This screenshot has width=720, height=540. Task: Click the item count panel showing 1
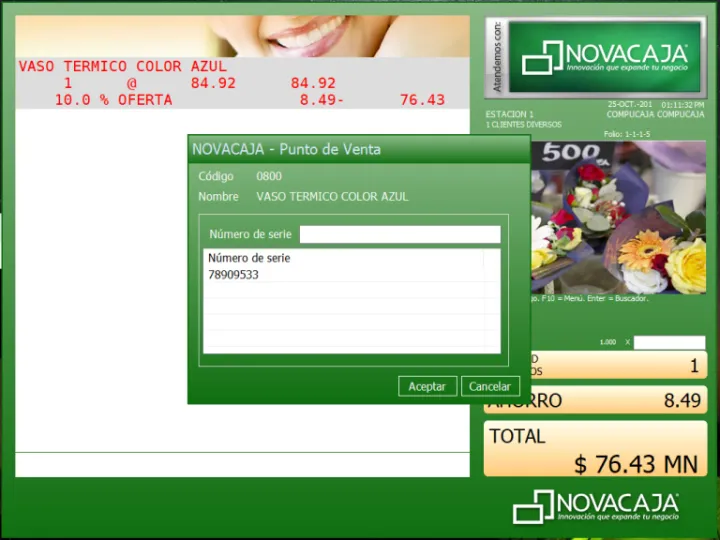coord(618,365)
